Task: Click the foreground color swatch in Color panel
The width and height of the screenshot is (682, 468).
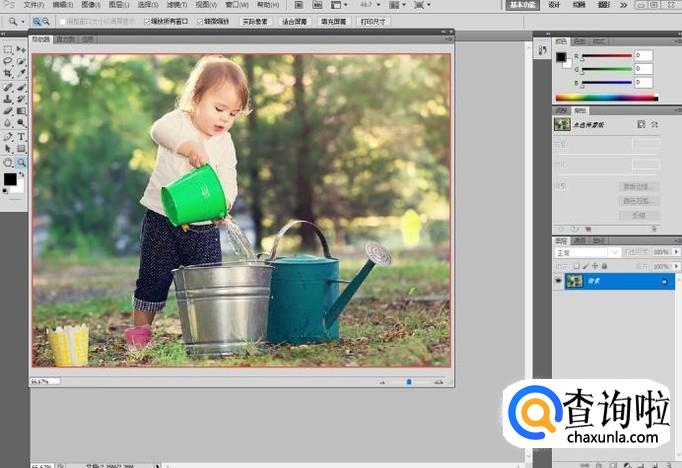Action: click(561, 57)
